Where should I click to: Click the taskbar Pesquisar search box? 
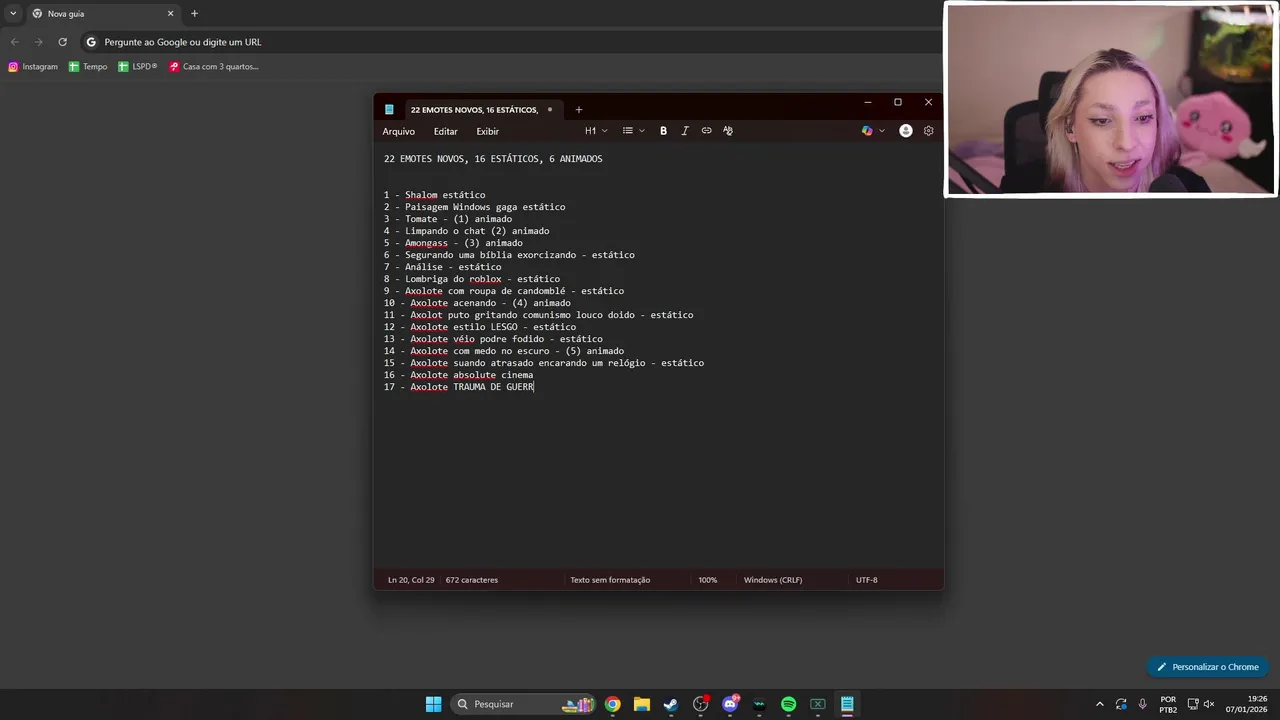[x=522, y=704]
